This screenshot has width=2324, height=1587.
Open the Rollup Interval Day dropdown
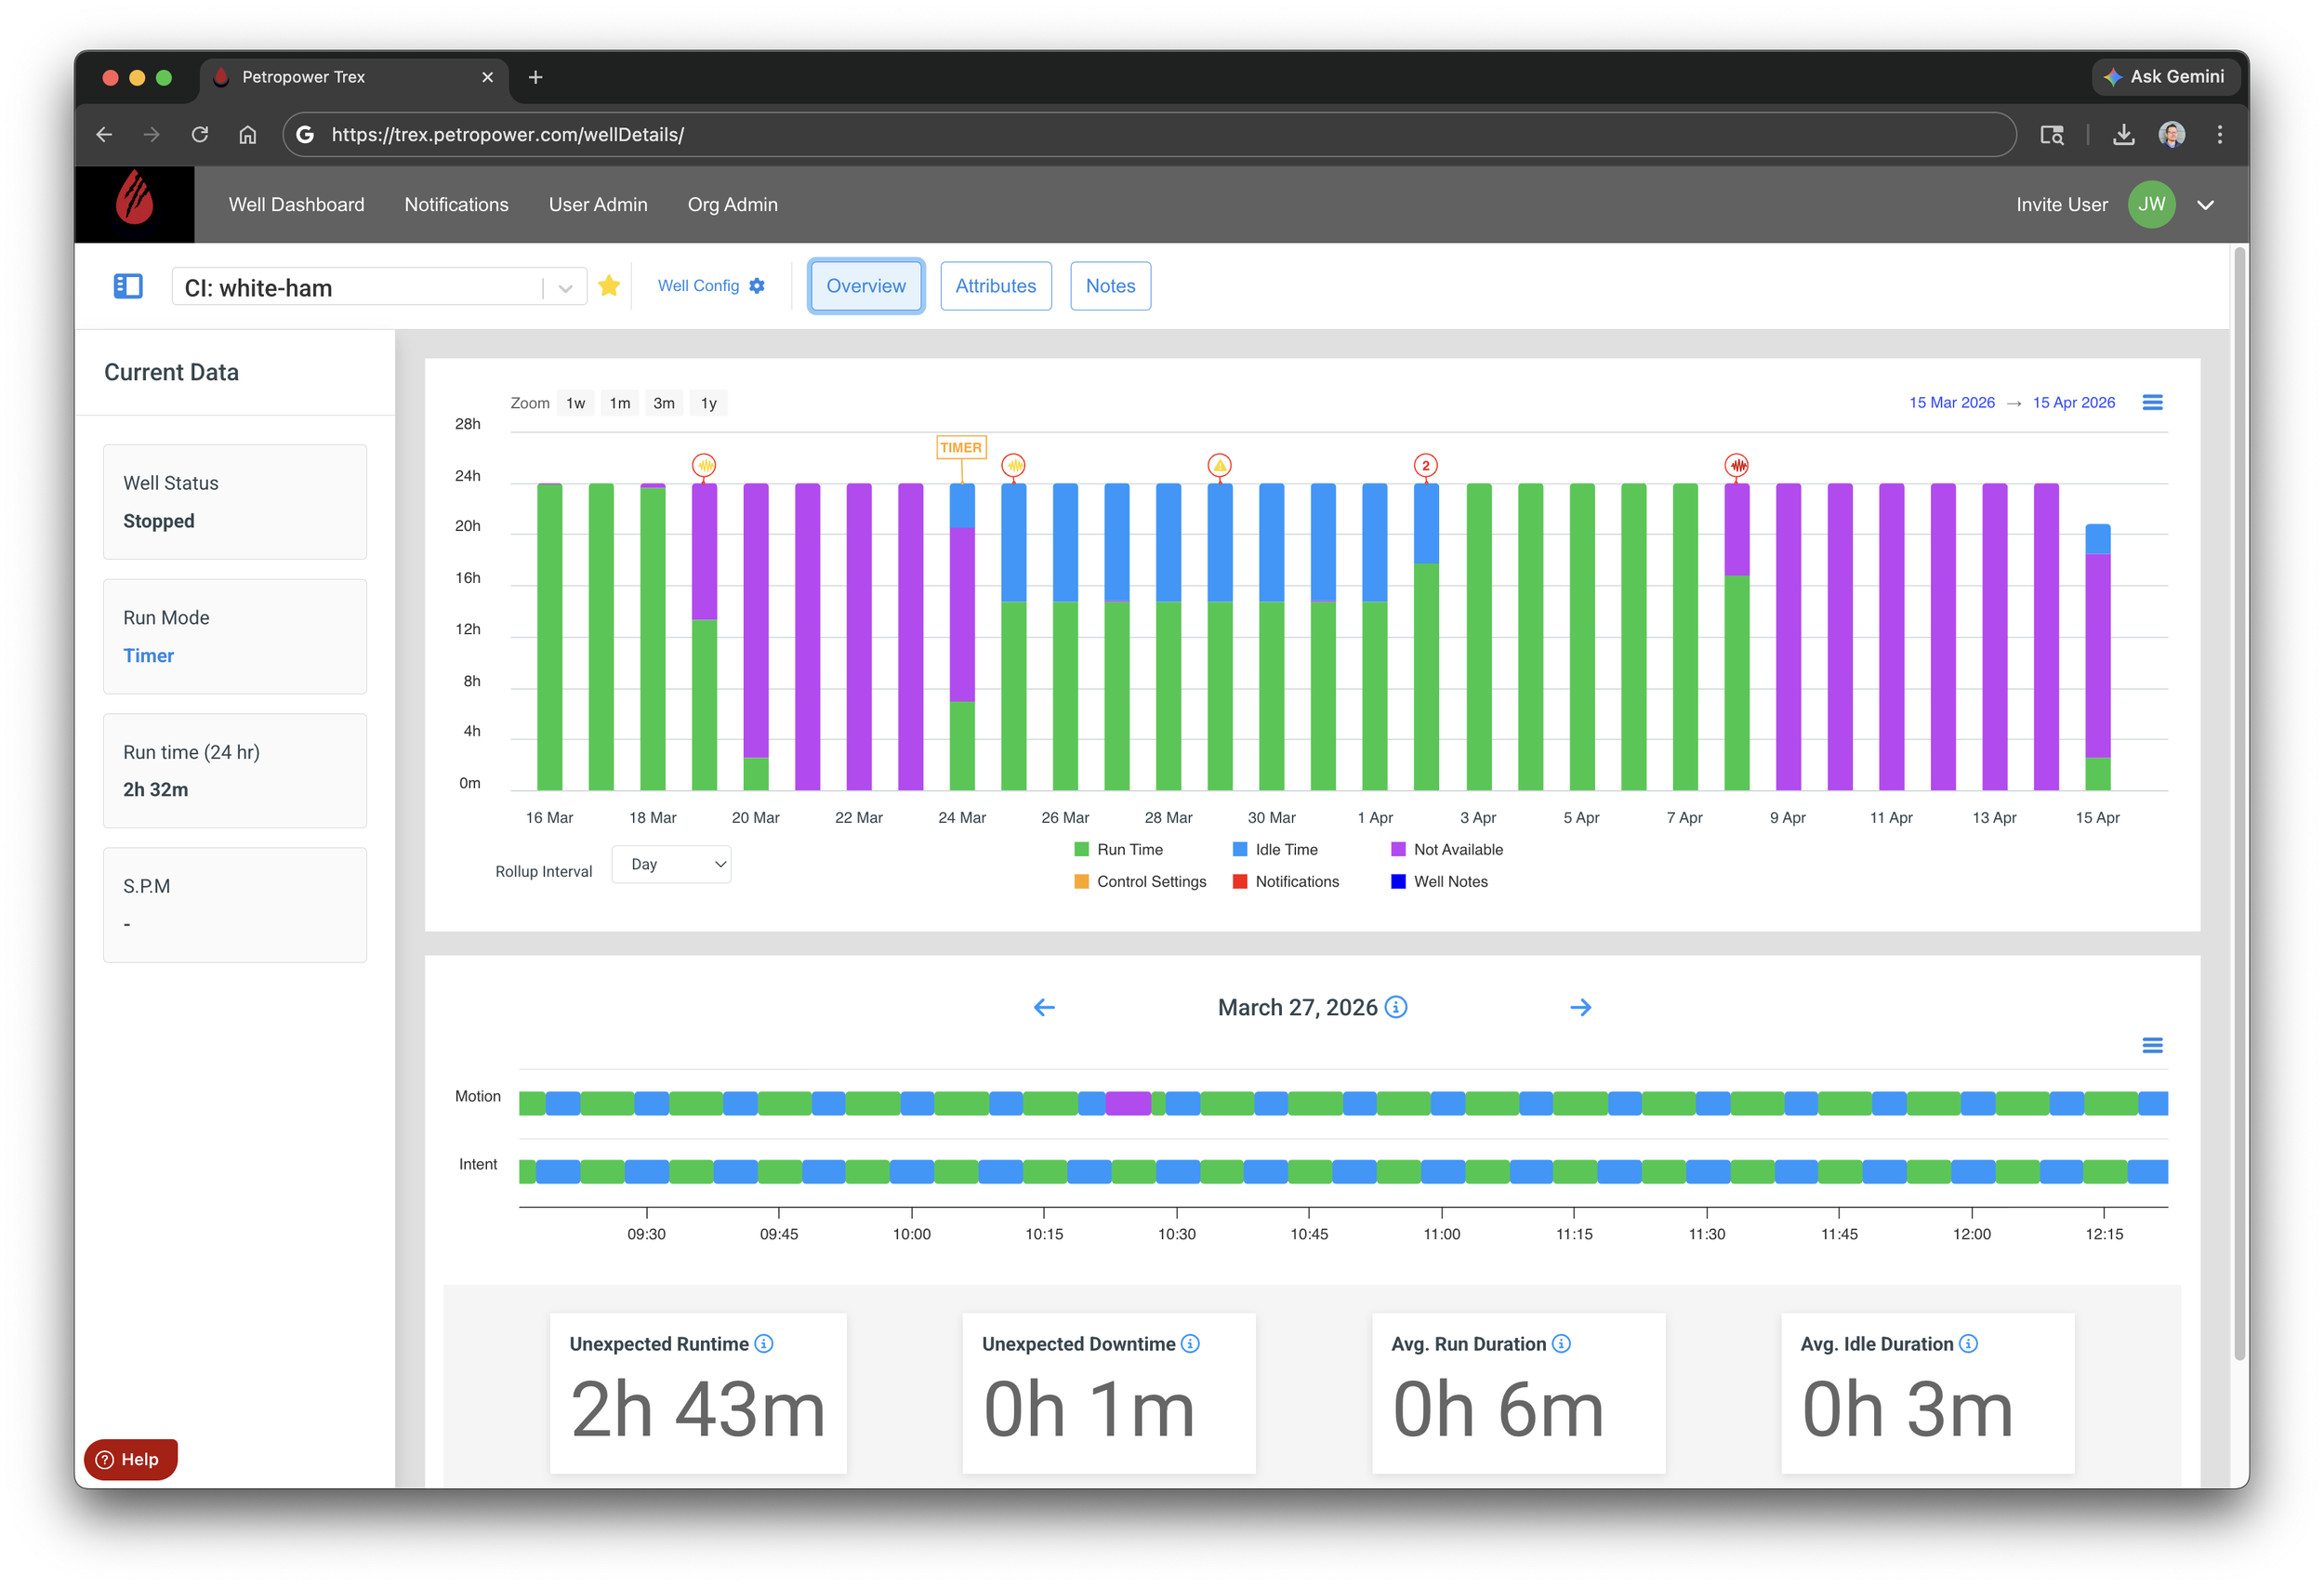671,865
